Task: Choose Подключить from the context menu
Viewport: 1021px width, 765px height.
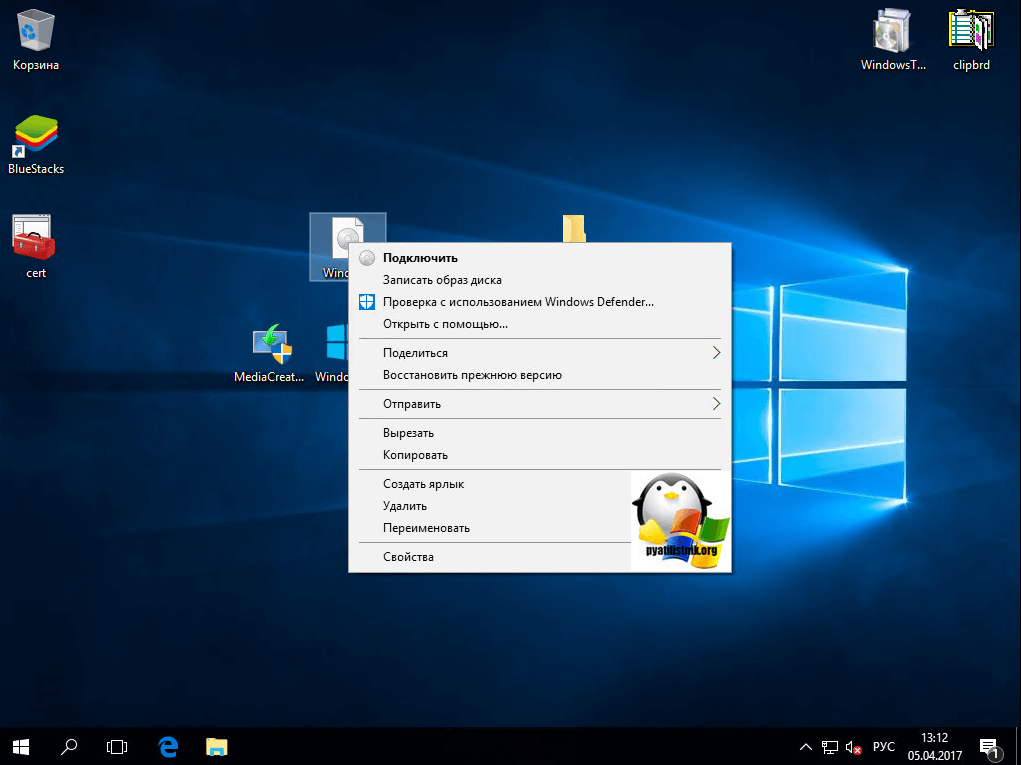Action: click(420, 258)
